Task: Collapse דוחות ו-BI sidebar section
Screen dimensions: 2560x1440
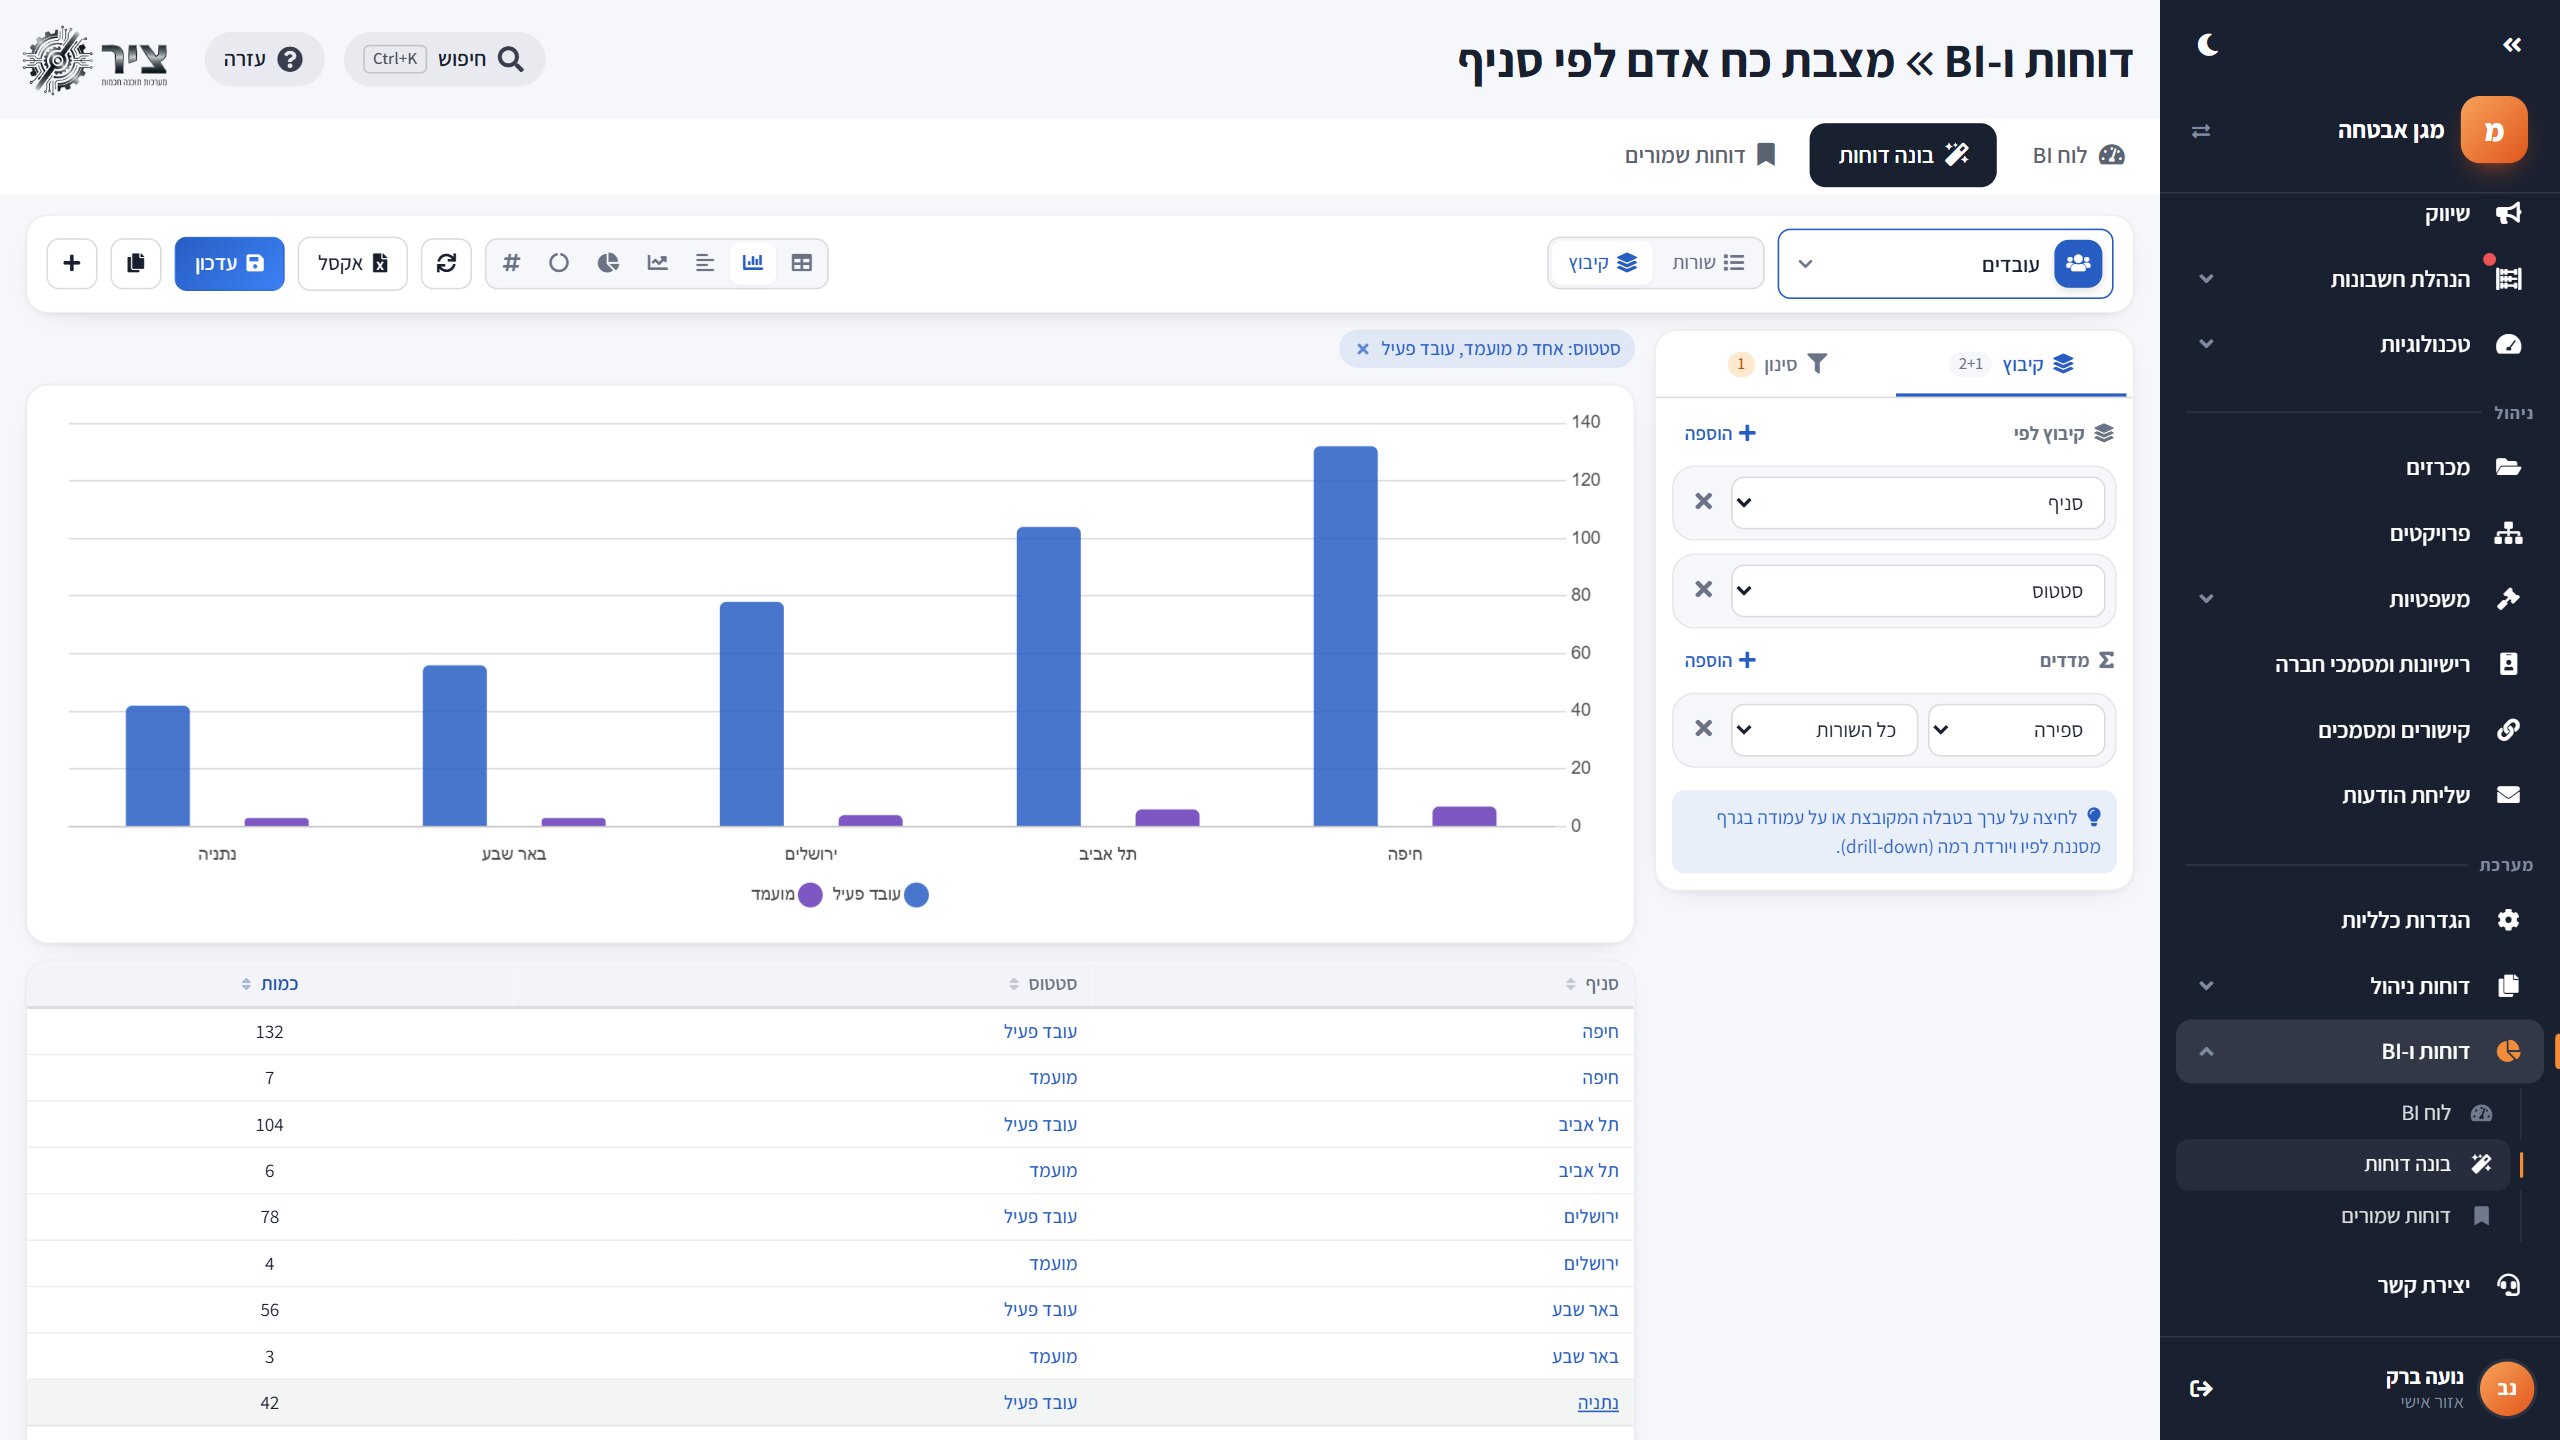Action: 2360,1051
